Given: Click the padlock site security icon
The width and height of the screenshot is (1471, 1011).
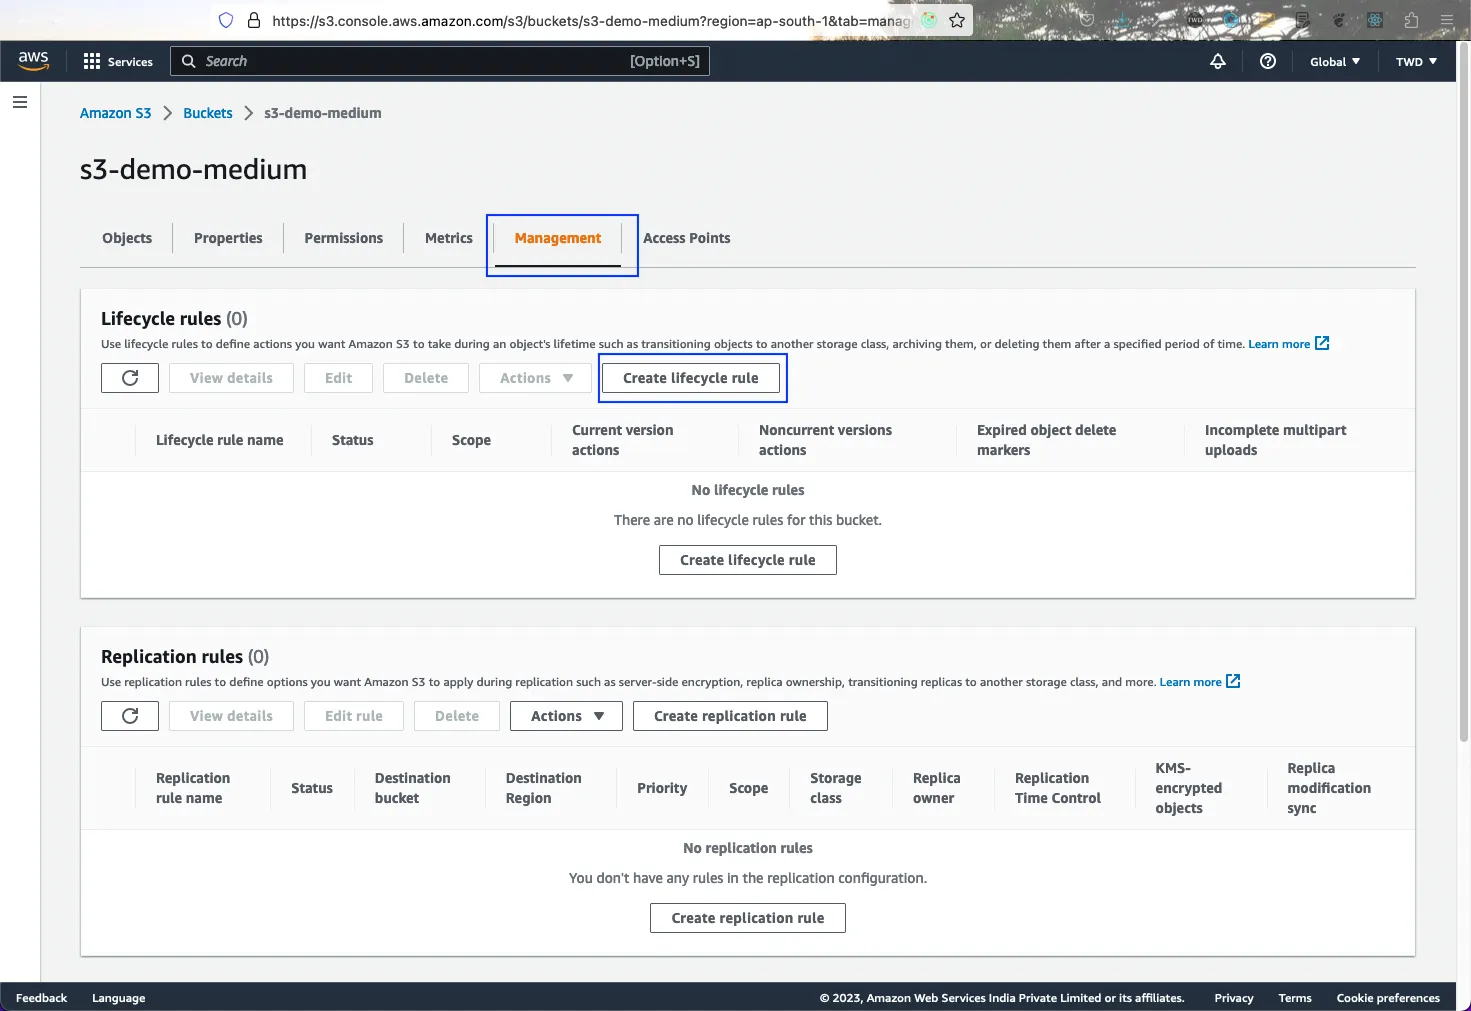Looking at the screenshot, I should point(253,20).
